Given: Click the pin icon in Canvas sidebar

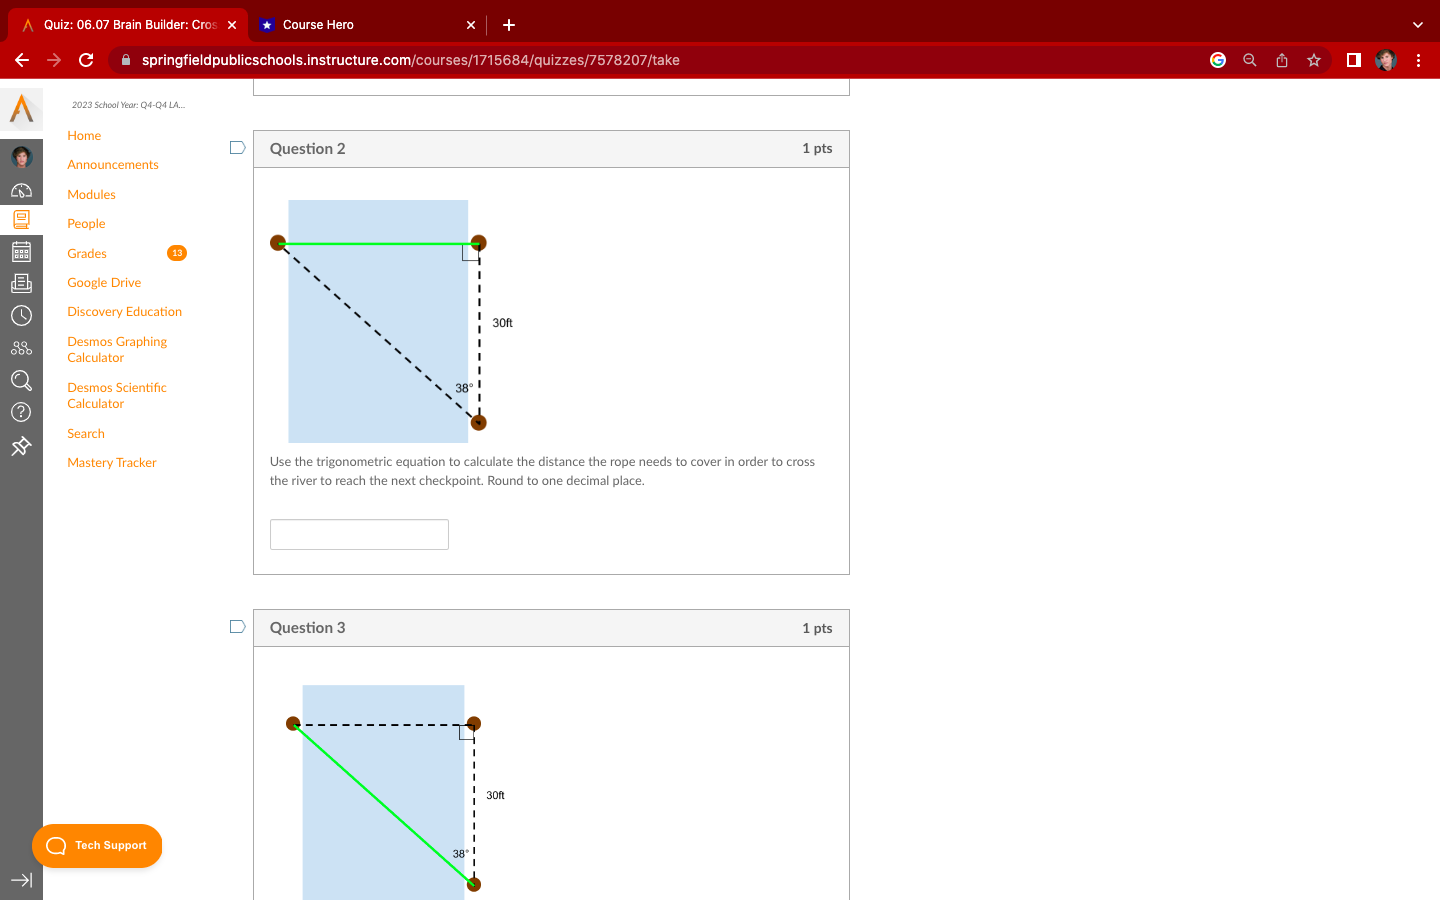Looking at the screenshot, I should click(21, 446).
